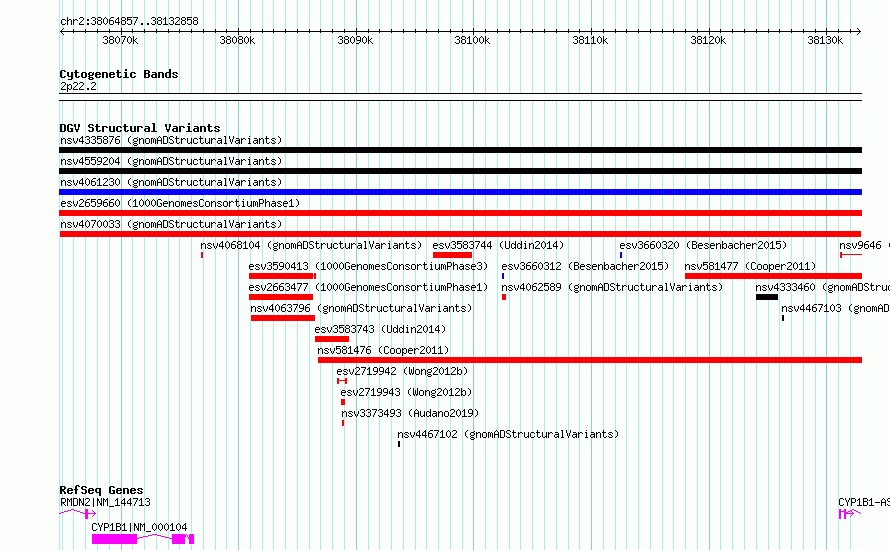Open the RMDN2|NM_144713 gene label
Viewport: 890px width, 550px height.
[105, 502]
